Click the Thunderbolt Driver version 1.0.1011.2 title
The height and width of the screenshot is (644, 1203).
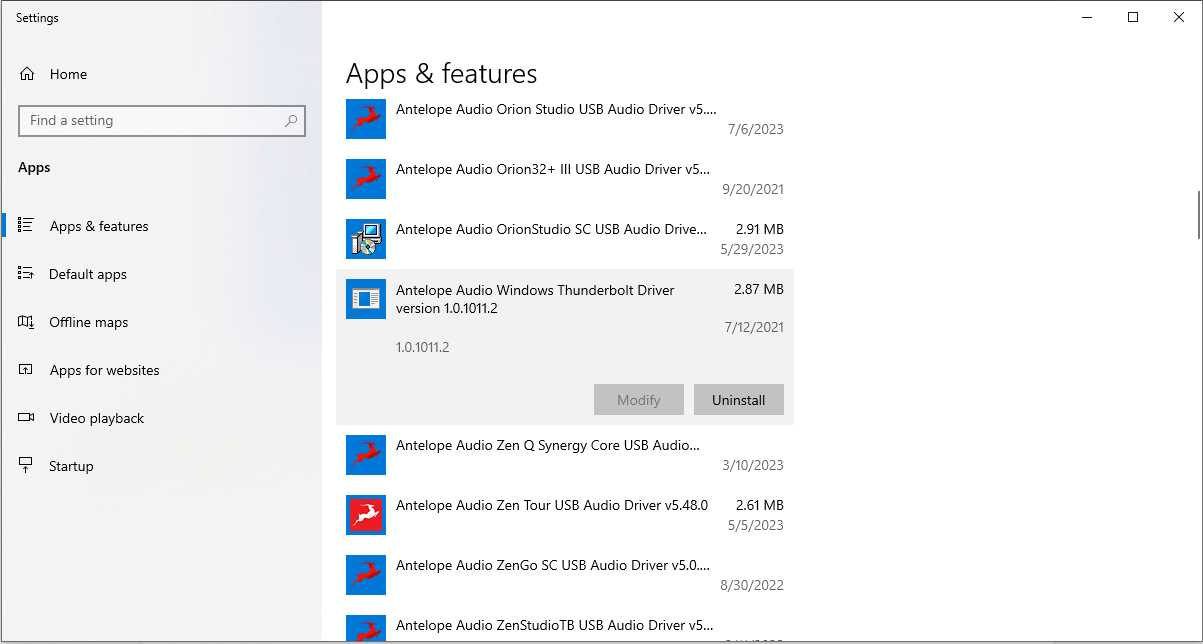pos(535,299)
